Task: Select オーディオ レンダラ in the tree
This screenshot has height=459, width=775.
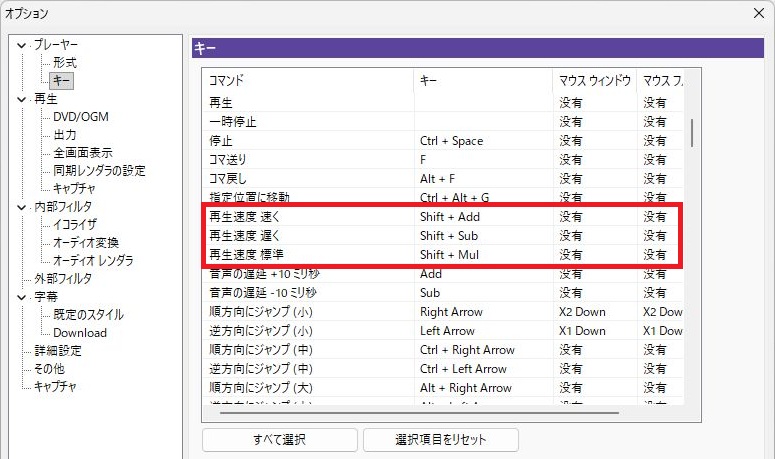Action: (93, 261)
